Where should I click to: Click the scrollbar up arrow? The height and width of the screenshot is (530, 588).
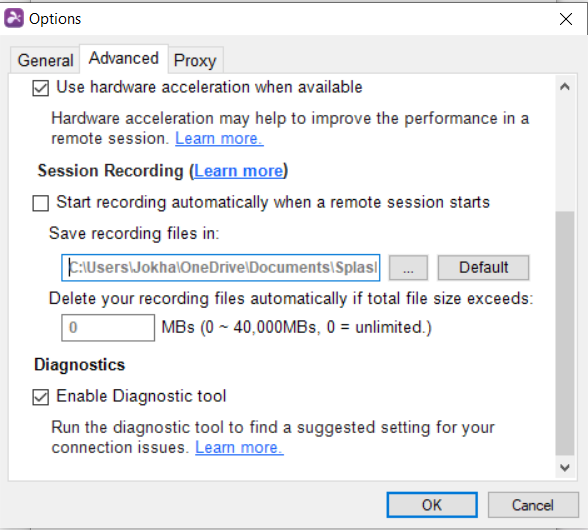coord(565,87)
